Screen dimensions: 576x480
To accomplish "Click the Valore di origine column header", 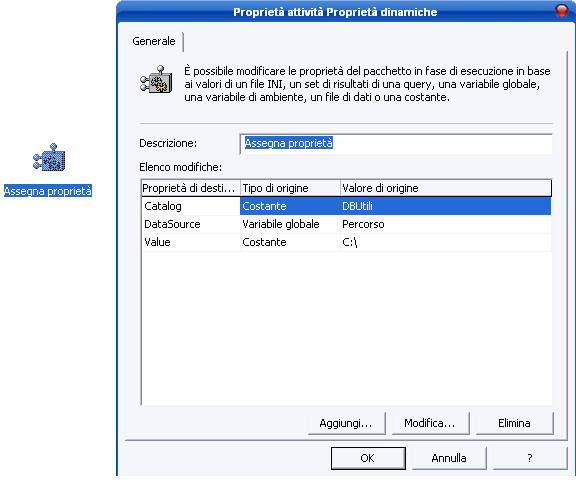I will point(446,188).
